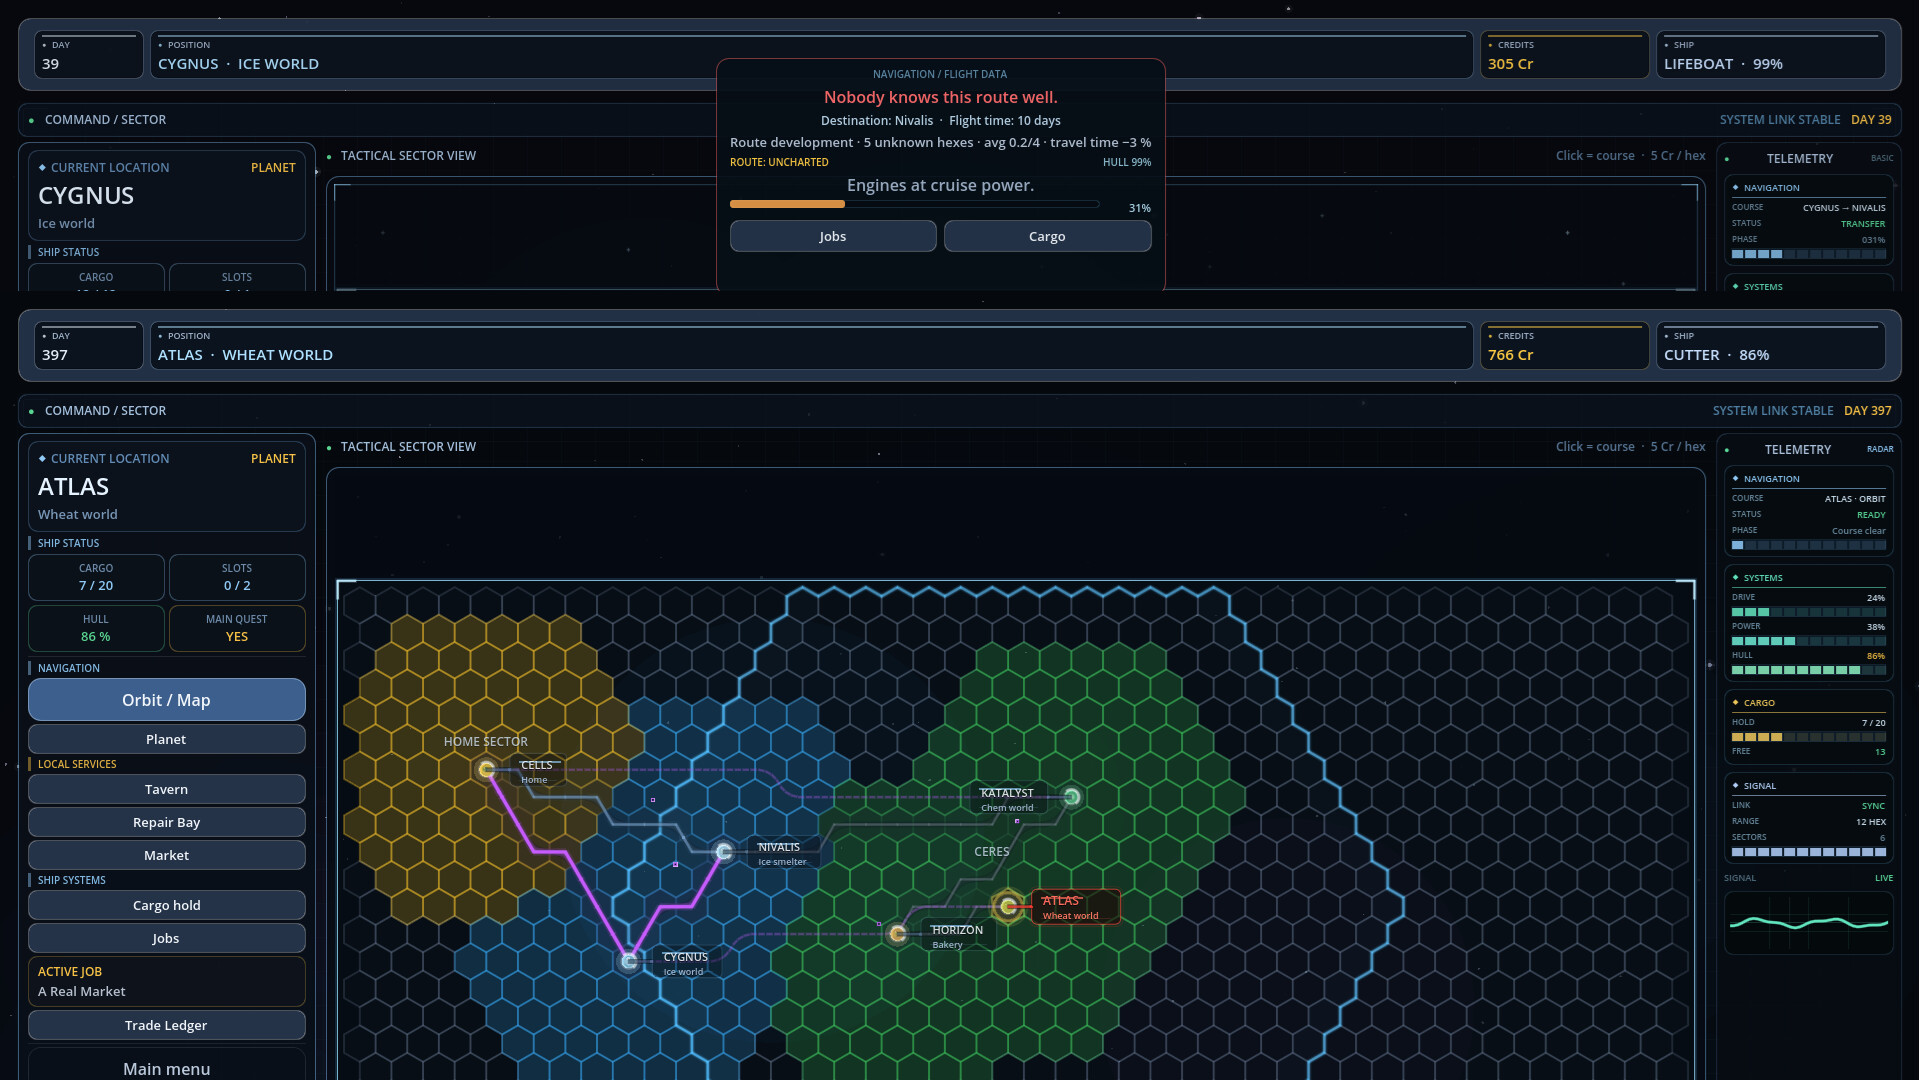Image resolution: width=1920 pixels, height=1080 pixels.
Task: Return to the Main menu
Action: coord(166,1068)
